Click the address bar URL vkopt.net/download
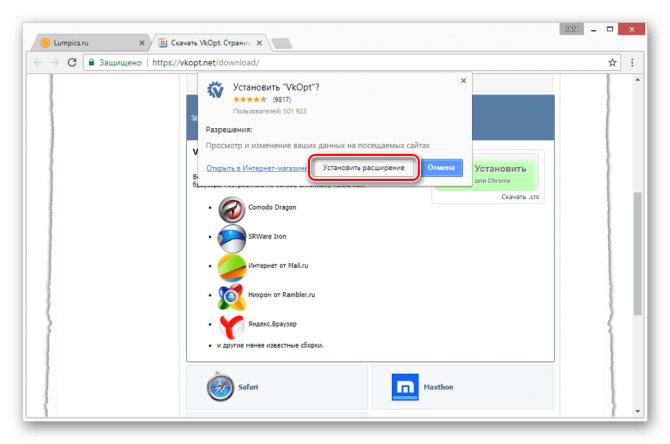Image resolution: width=670 pixels, height=444 pixels. tap(206, 63)
